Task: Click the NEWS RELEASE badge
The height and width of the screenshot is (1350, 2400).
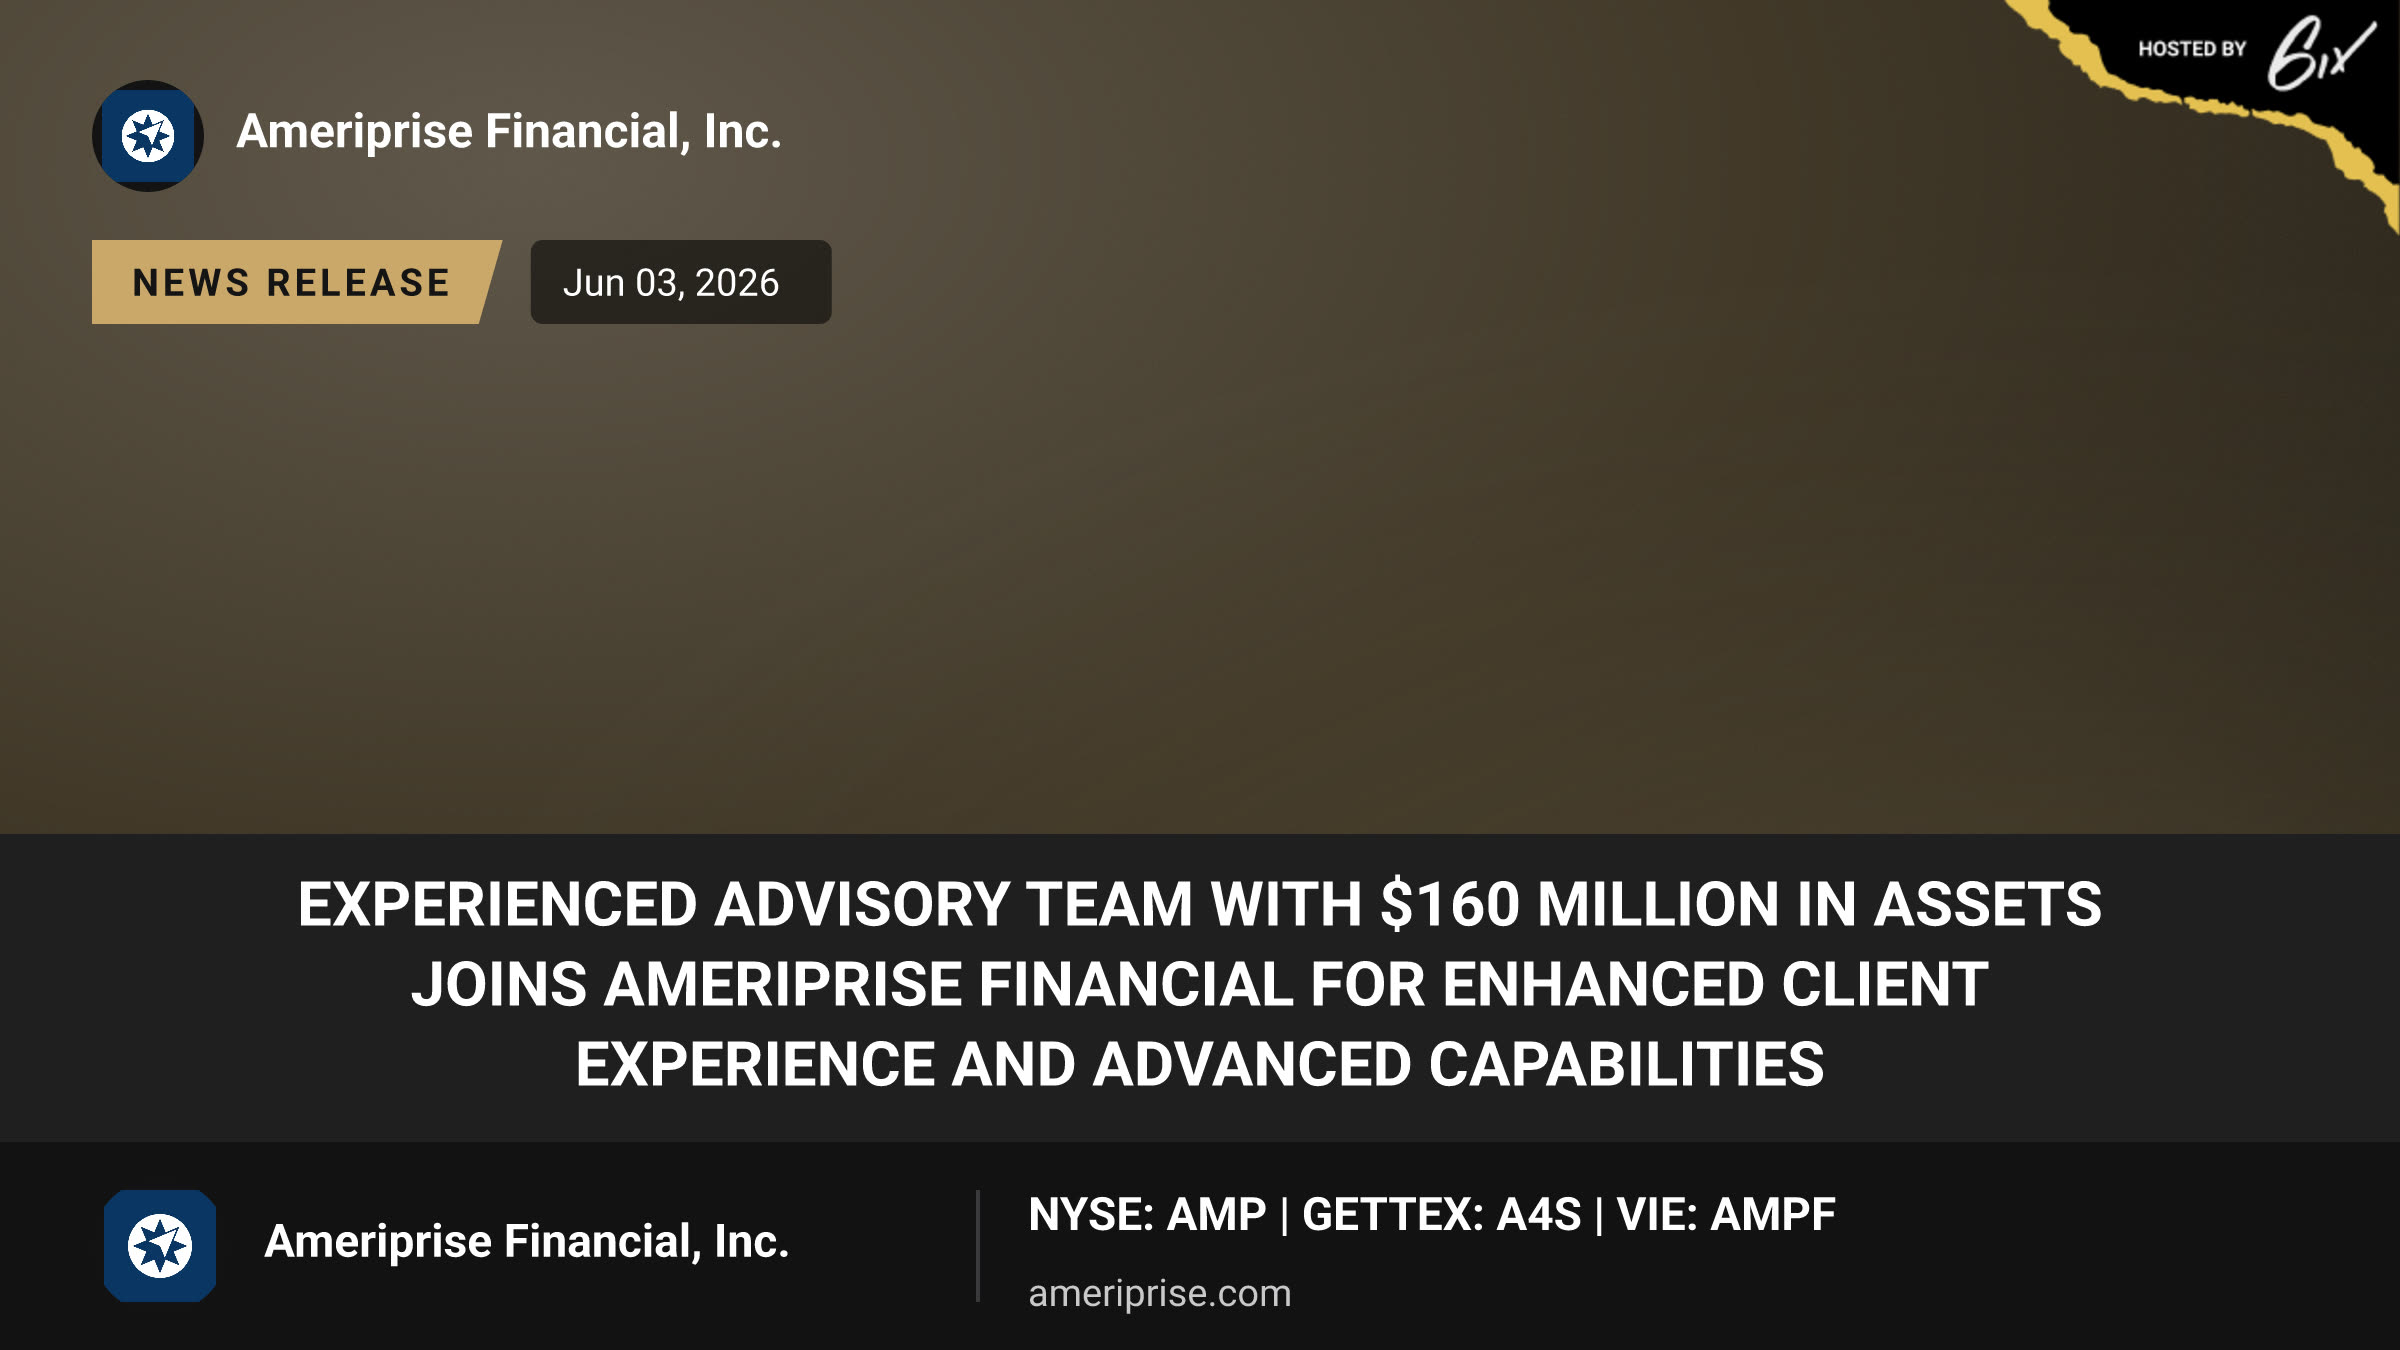Action: tap(296, 282)
